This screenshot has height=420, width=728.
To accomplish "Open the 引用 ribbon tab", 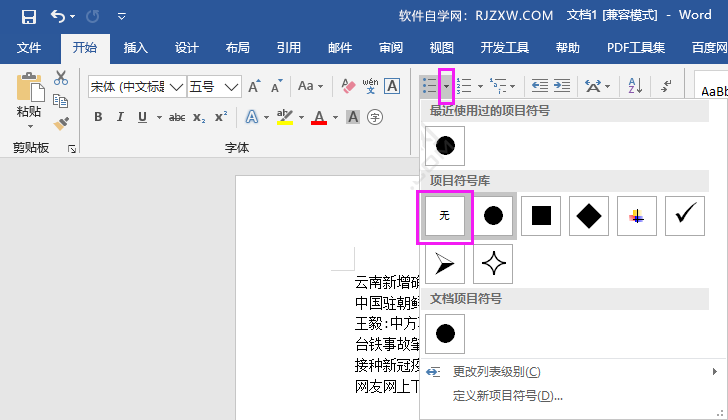I will [289, 48].
